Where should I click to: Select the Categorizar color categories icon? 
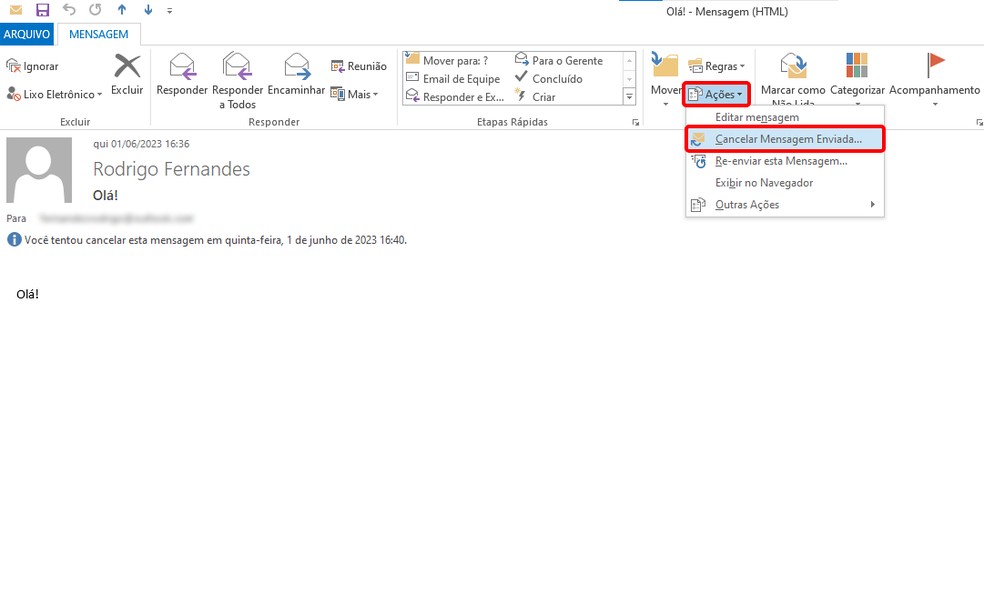coord(856,64)
